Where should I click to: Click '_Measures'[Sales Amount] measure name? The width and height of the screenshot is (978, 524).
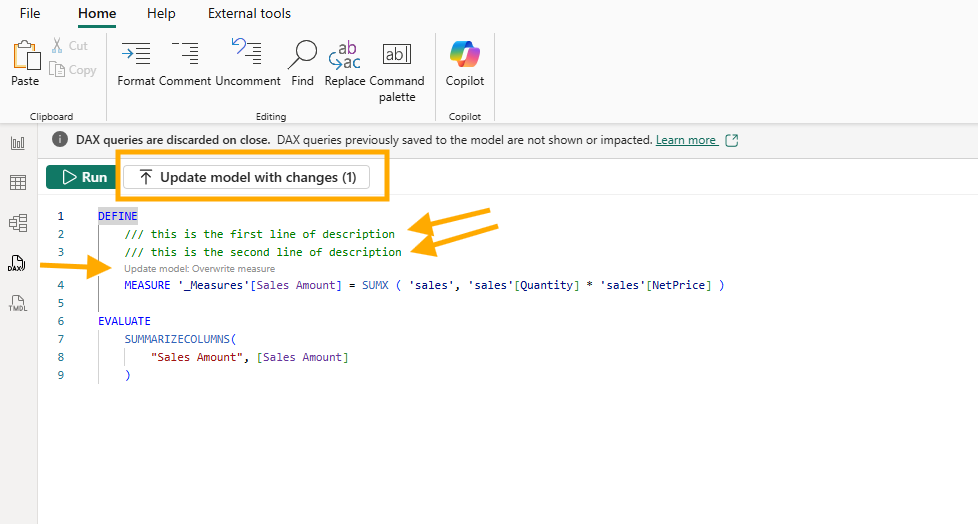coord(259,285)
